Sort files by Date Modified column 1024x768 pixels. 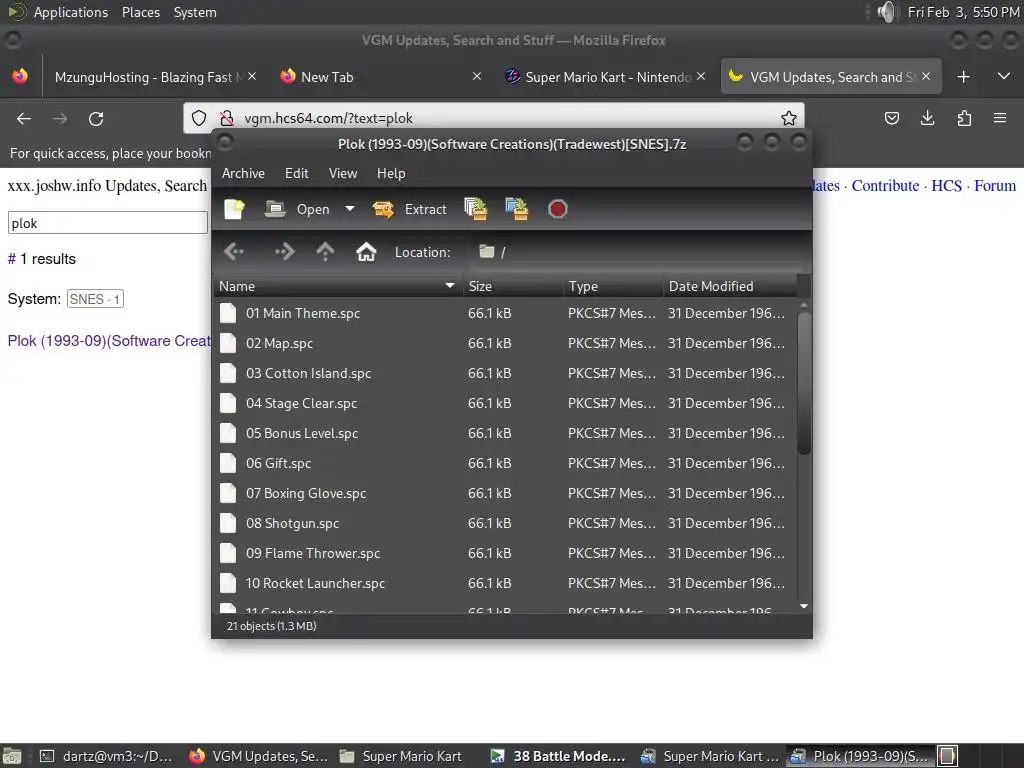tap(730, 286)
